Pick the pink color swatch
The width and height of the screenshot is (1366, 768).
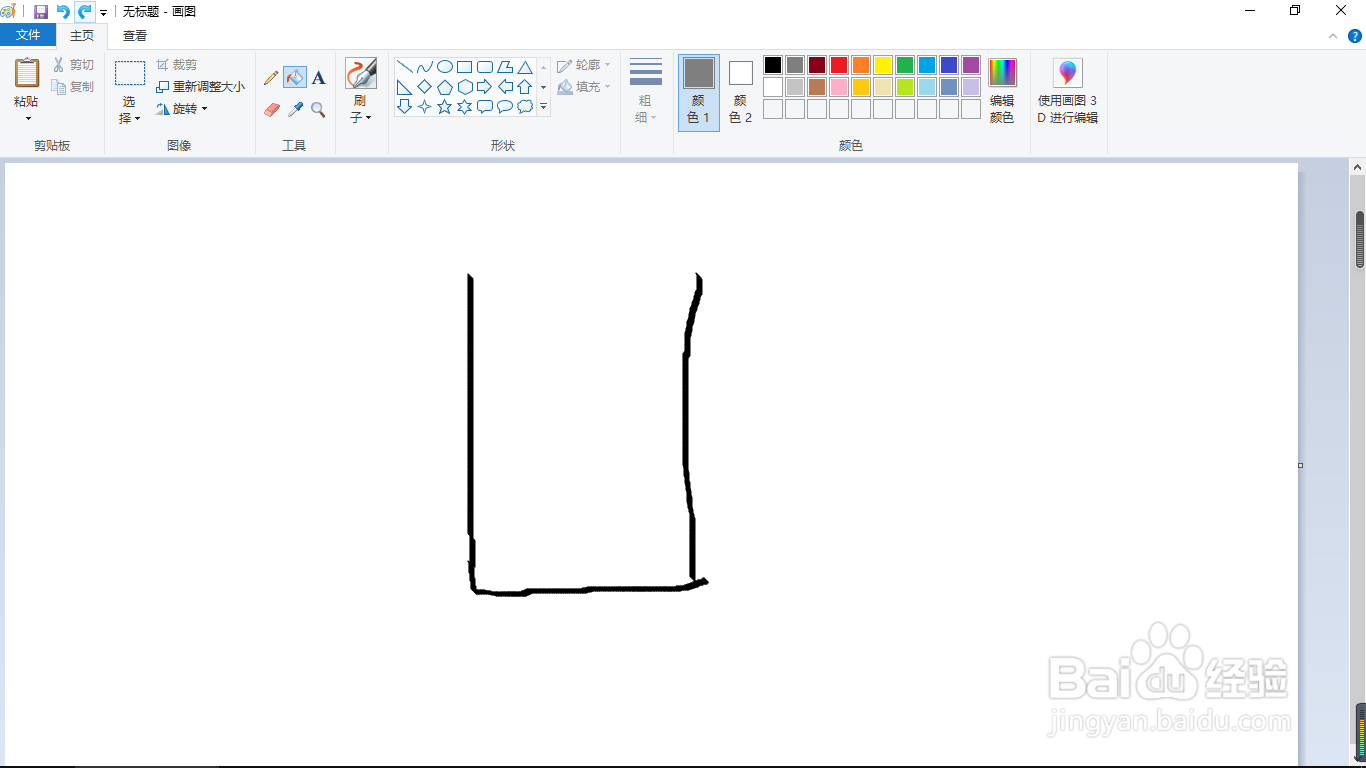pos(839,87)
